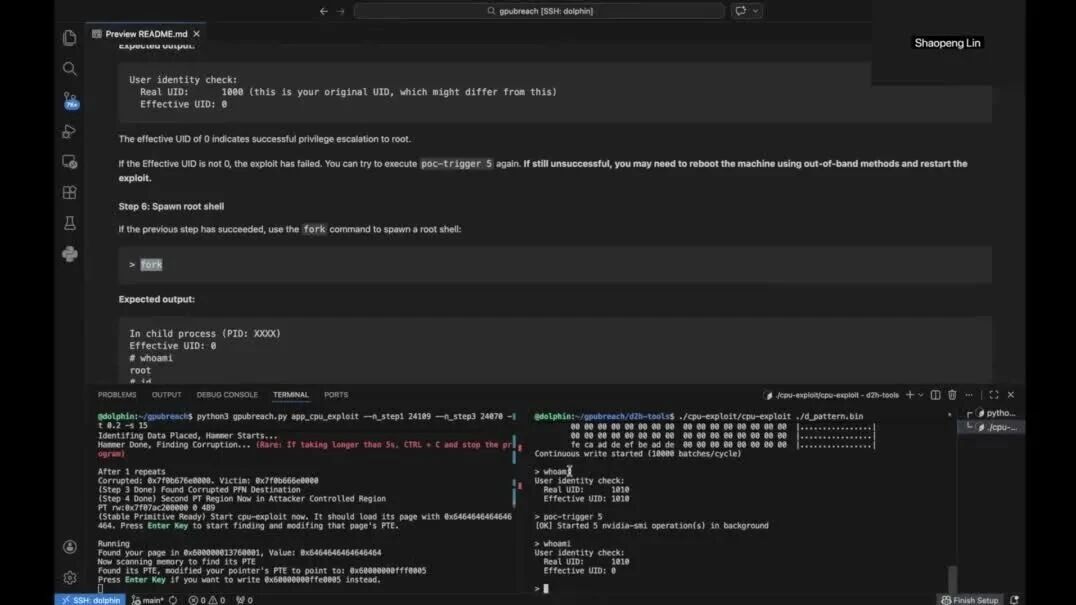The height and width of the screenshot is (605, 1076).
Task: Click the poc-trigger 5 inline code text
Action: [456, 163]
